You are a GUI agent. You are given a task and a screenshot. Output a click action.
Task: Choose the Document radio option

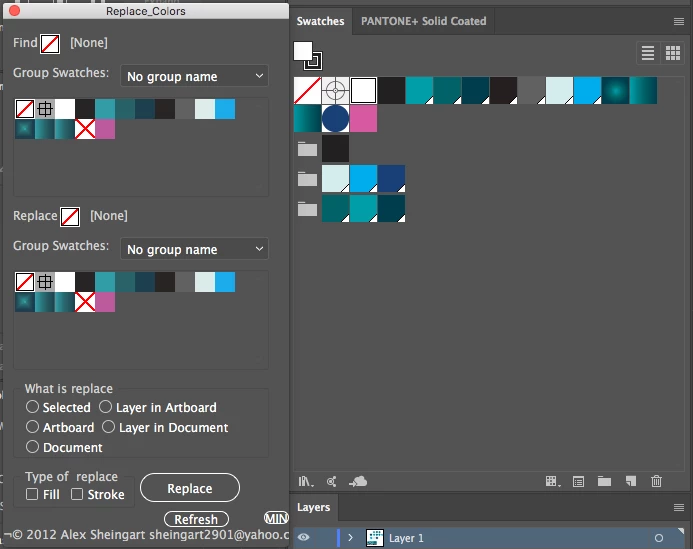point(64,447)
